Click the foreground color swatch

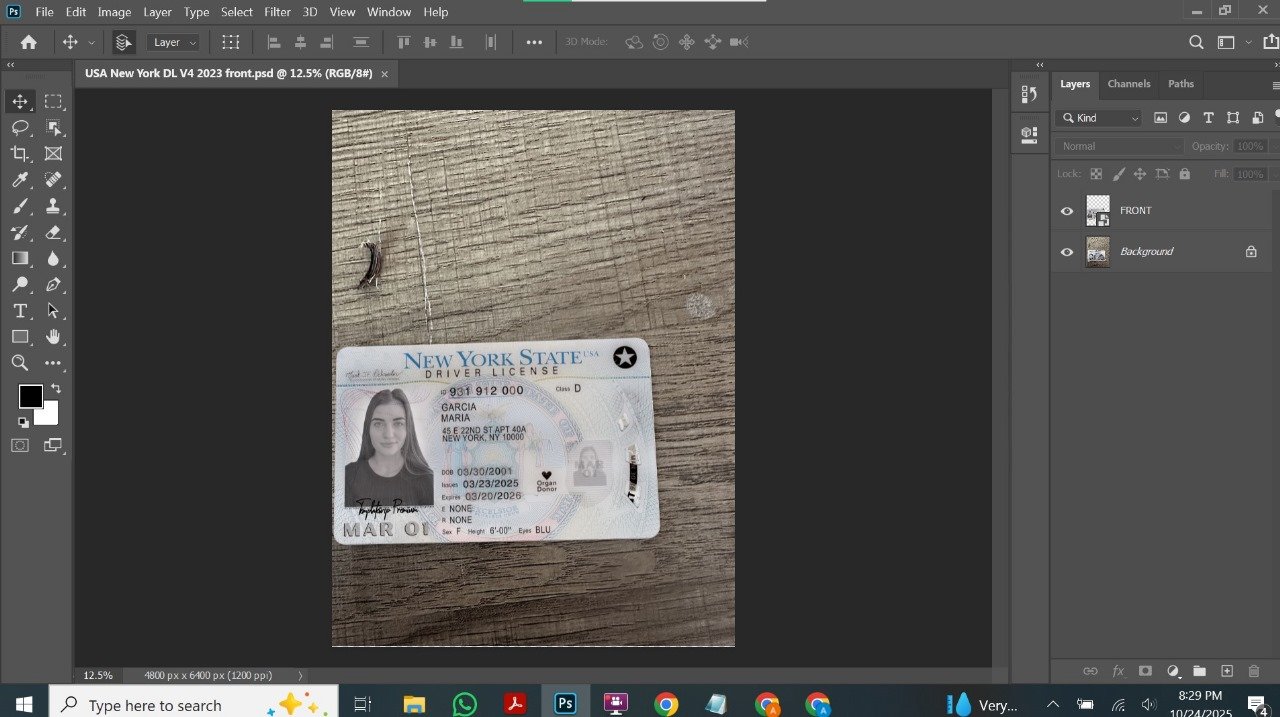(30, 396)
